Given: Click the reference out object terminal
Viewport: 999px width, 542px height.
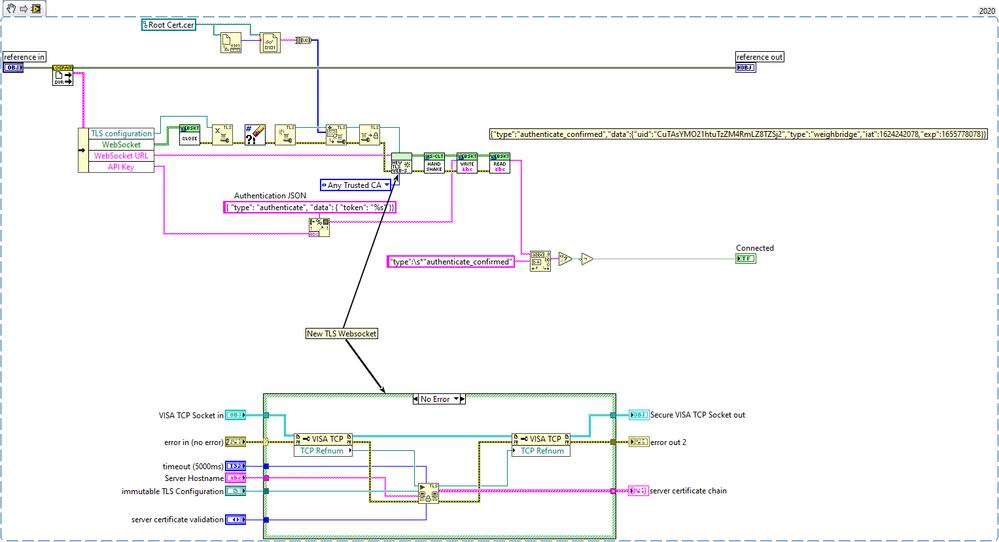Looking at the screenshot, I should point(745,68).
